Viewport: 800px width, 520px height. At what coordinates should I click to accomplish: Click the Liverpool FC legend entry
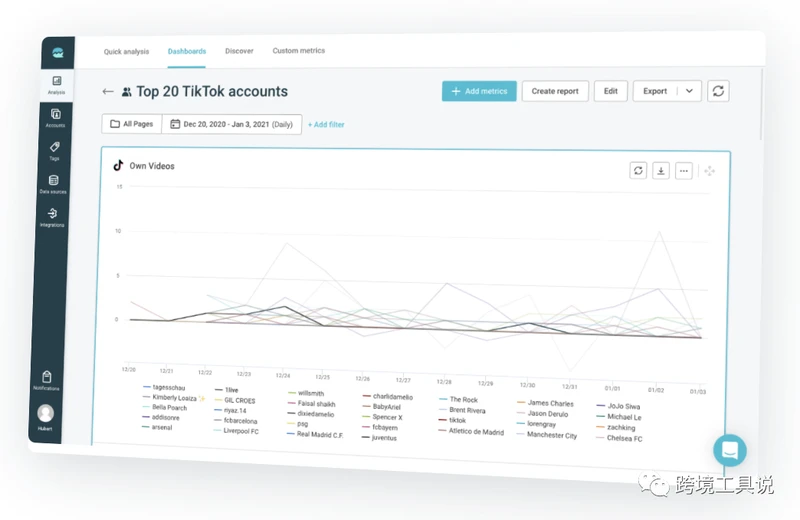[236, 431]
